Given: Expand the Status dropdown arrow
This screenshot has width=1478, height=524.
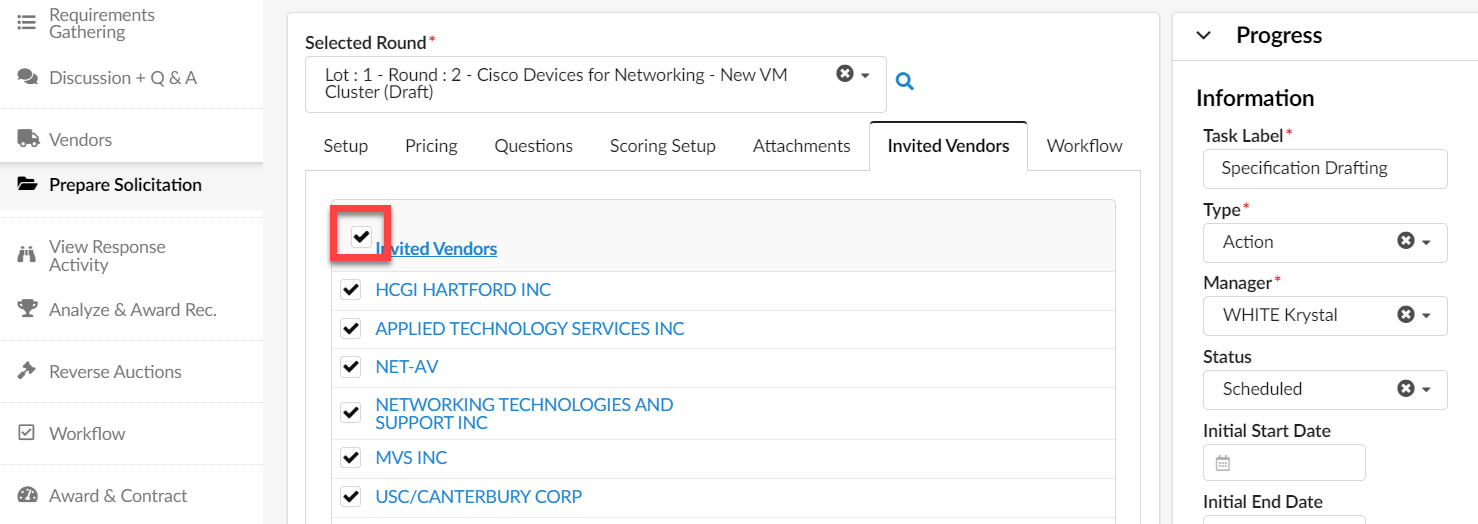Looking at the screenshot, I should tap(1427, 390).
